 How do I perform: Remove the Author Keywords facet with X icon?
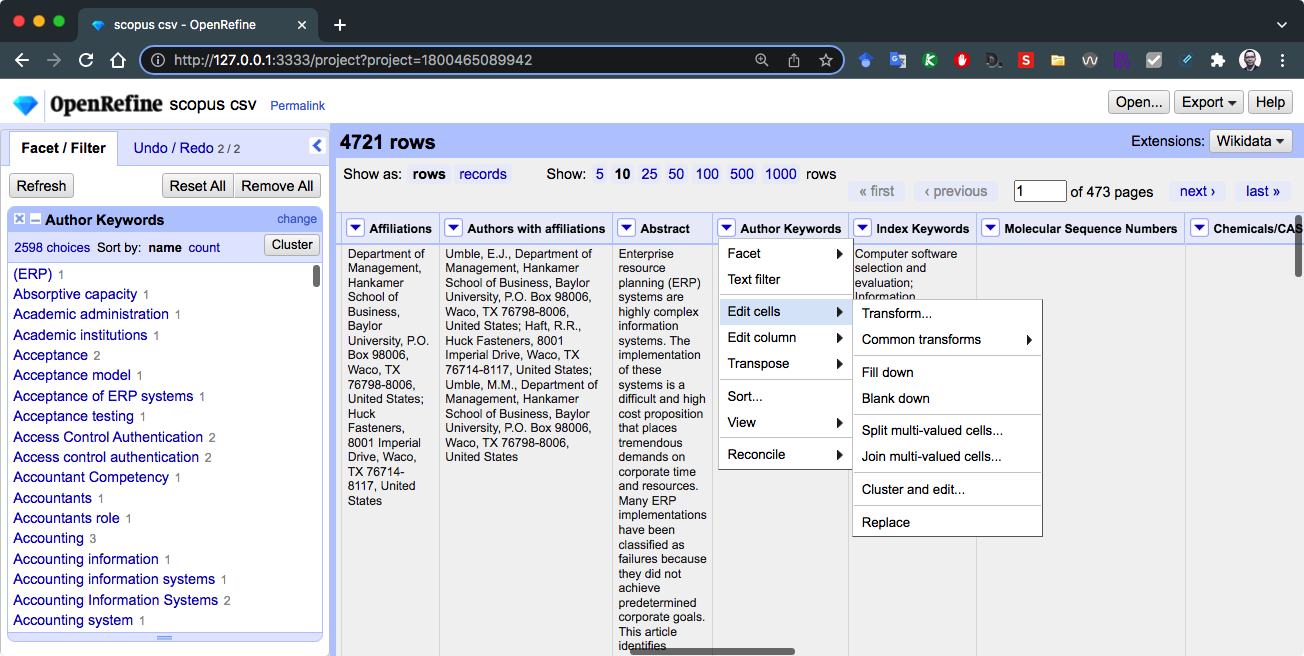(x=20, y=219)
